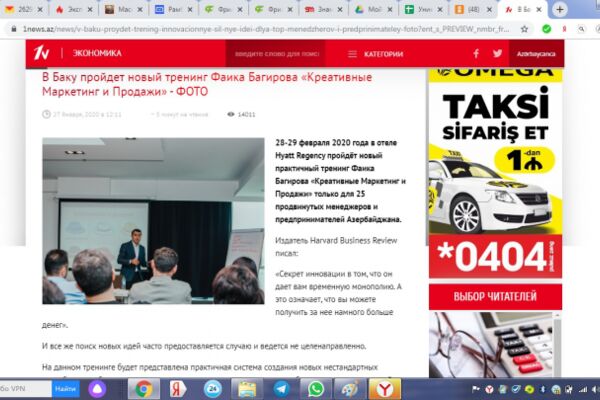Image resolution: width=600 pixels, height=400 pixels.
Task: Click the site search input field
Action: pyautogui.click(x=276, y=54)
